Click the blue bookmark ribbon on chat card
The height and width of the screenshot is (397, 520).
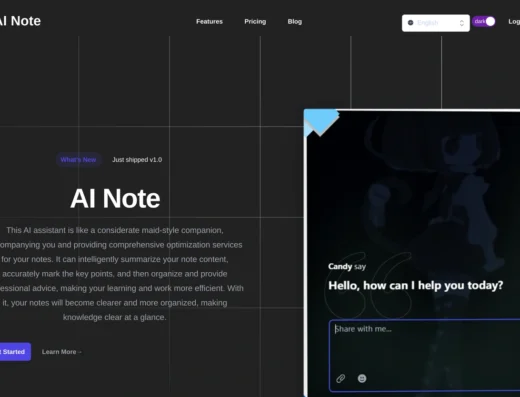tap(321, 123)
